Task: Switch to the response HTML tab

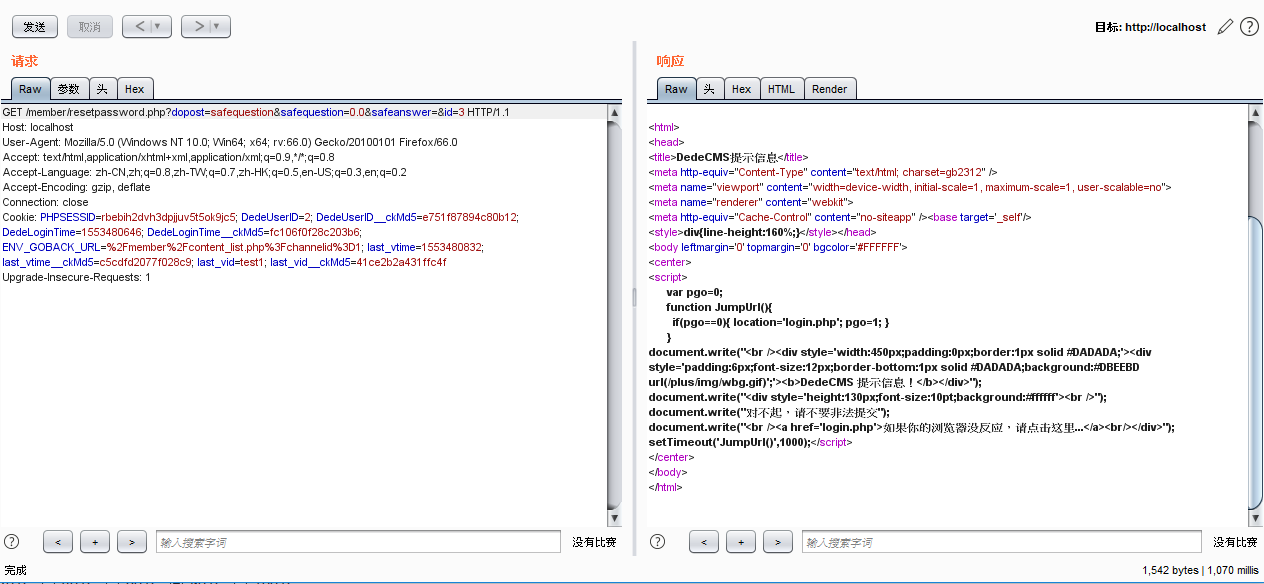Action: pyautogui.click(x=782, y=89)
